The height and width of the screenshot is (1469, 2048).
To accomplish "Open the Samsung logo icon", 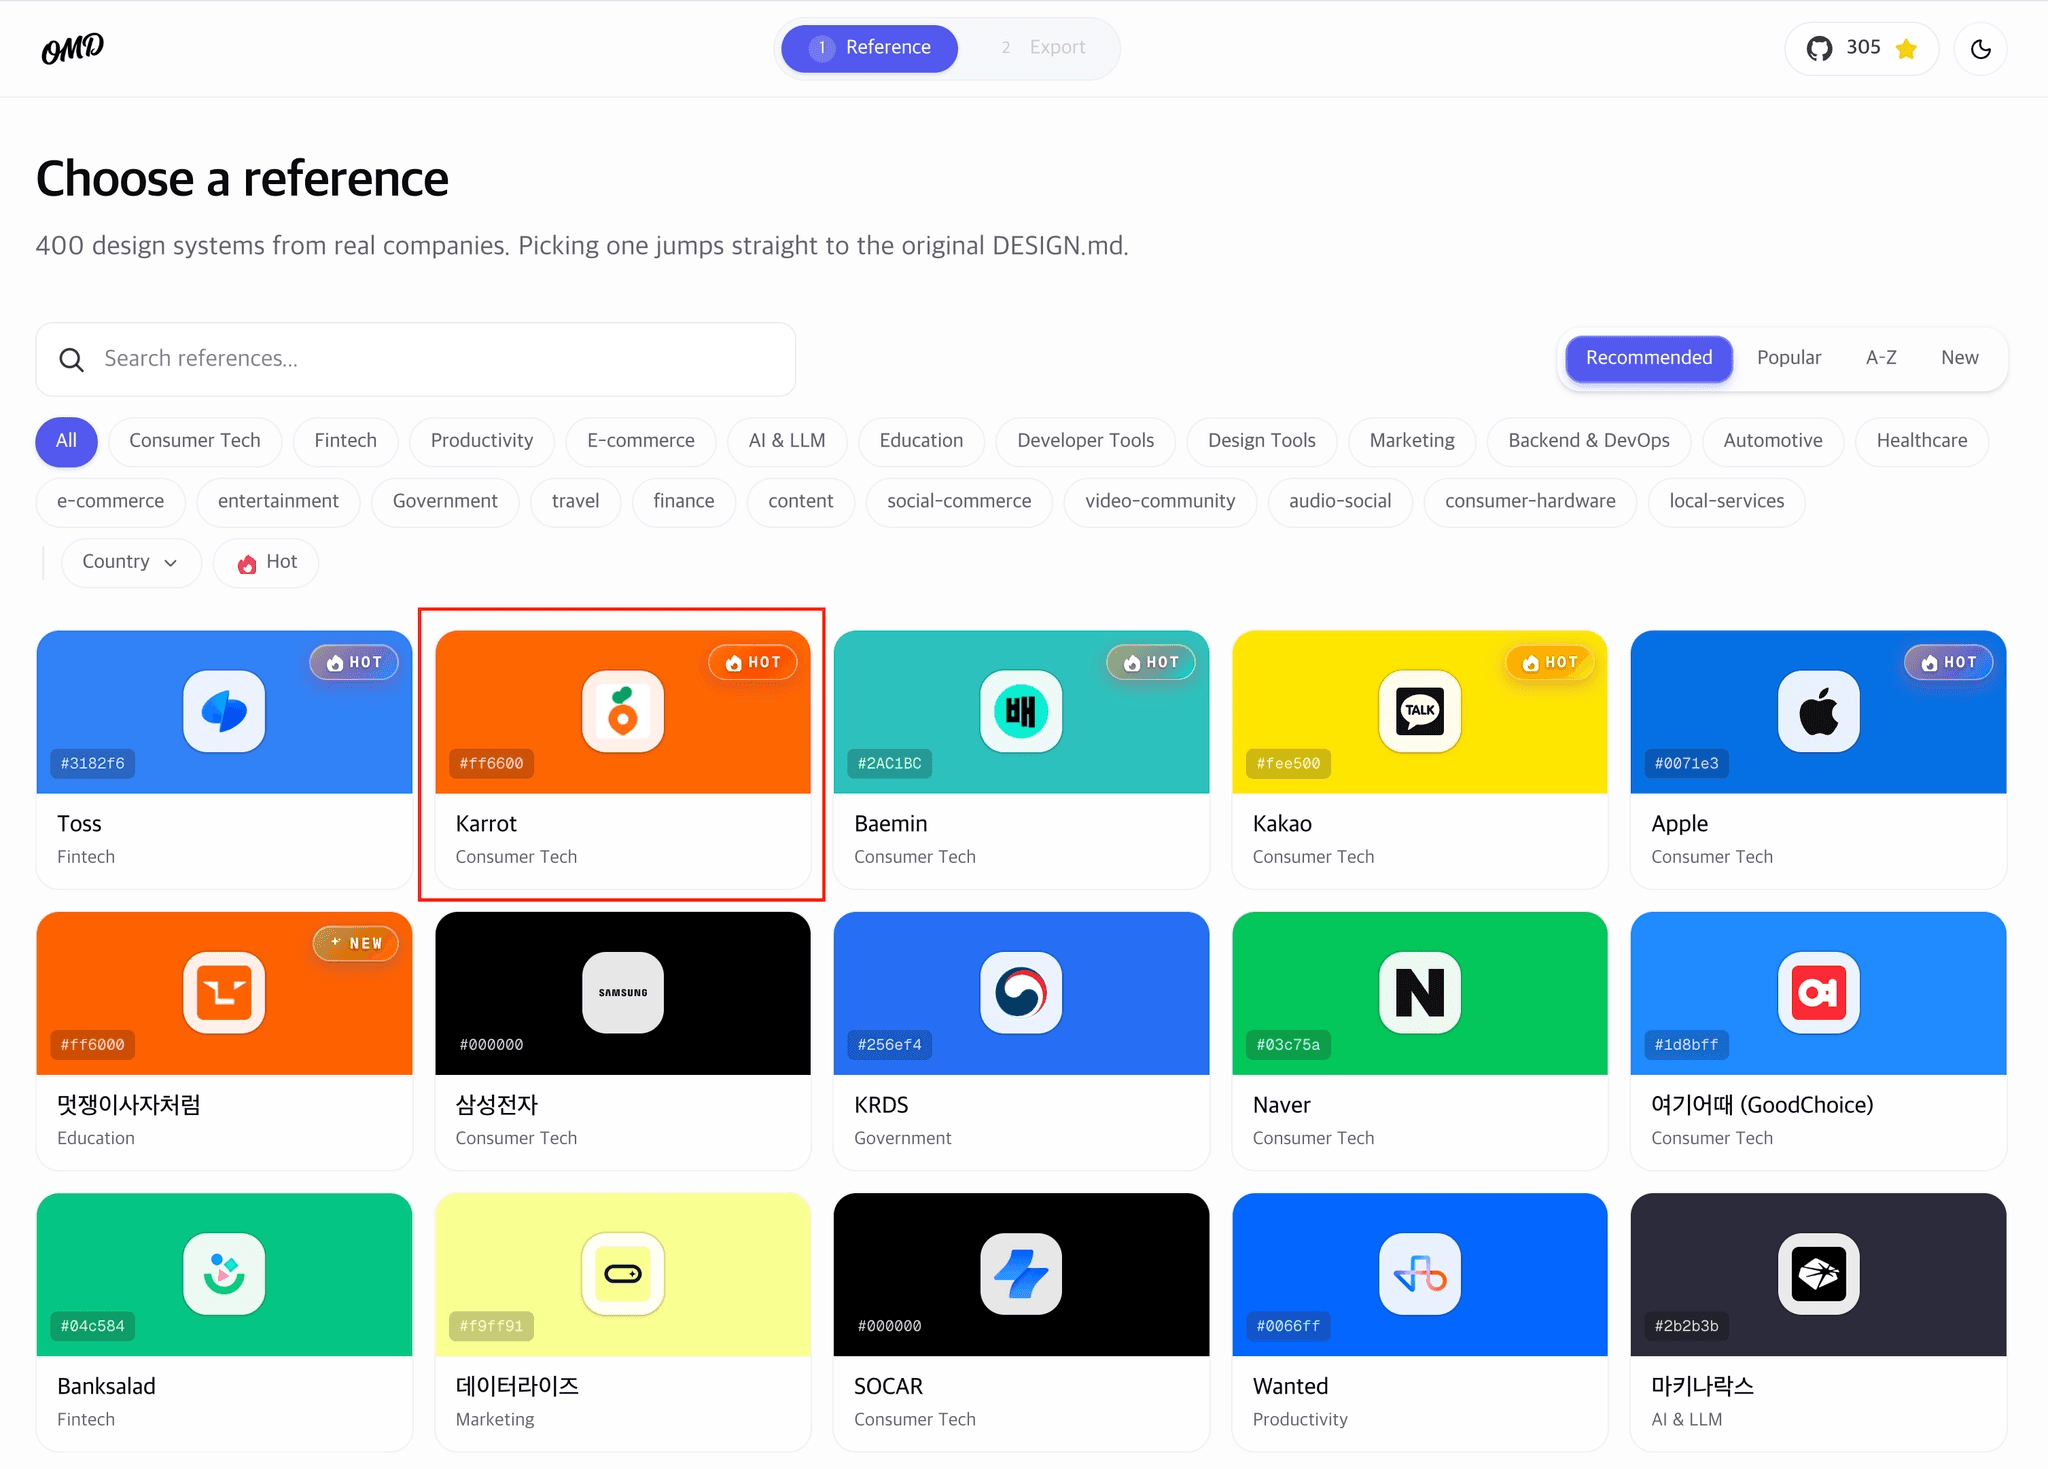I will point(623,992).
